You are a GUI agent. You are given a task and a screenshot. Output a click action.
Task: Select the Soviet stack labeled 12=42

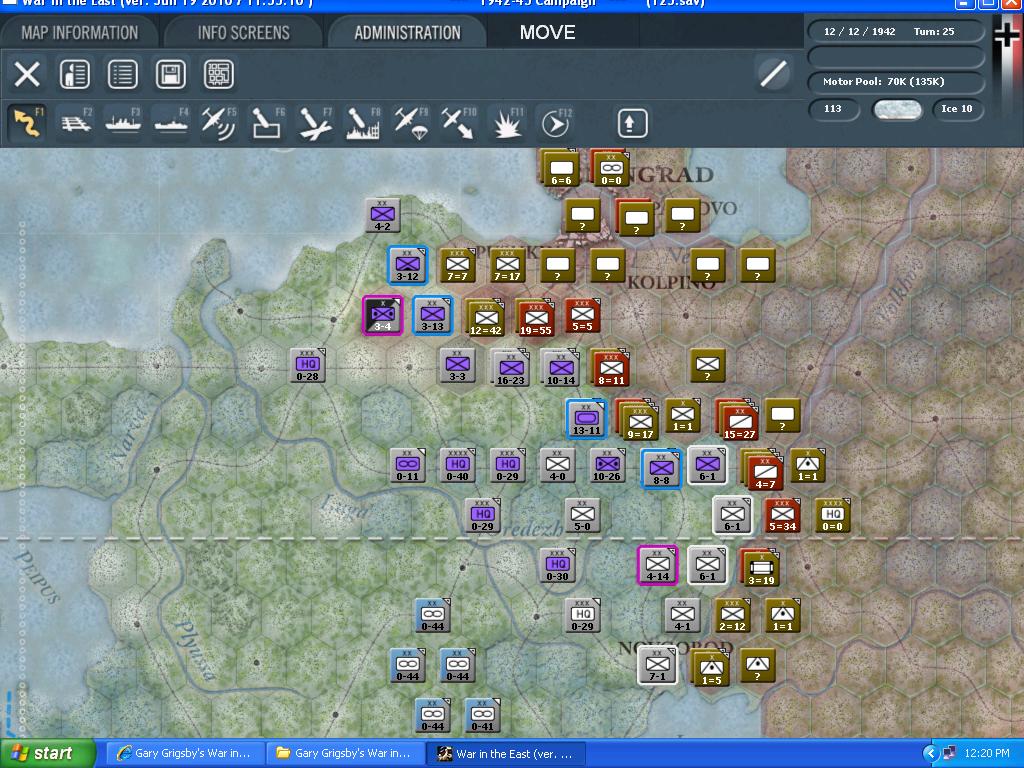click(485, 317)
